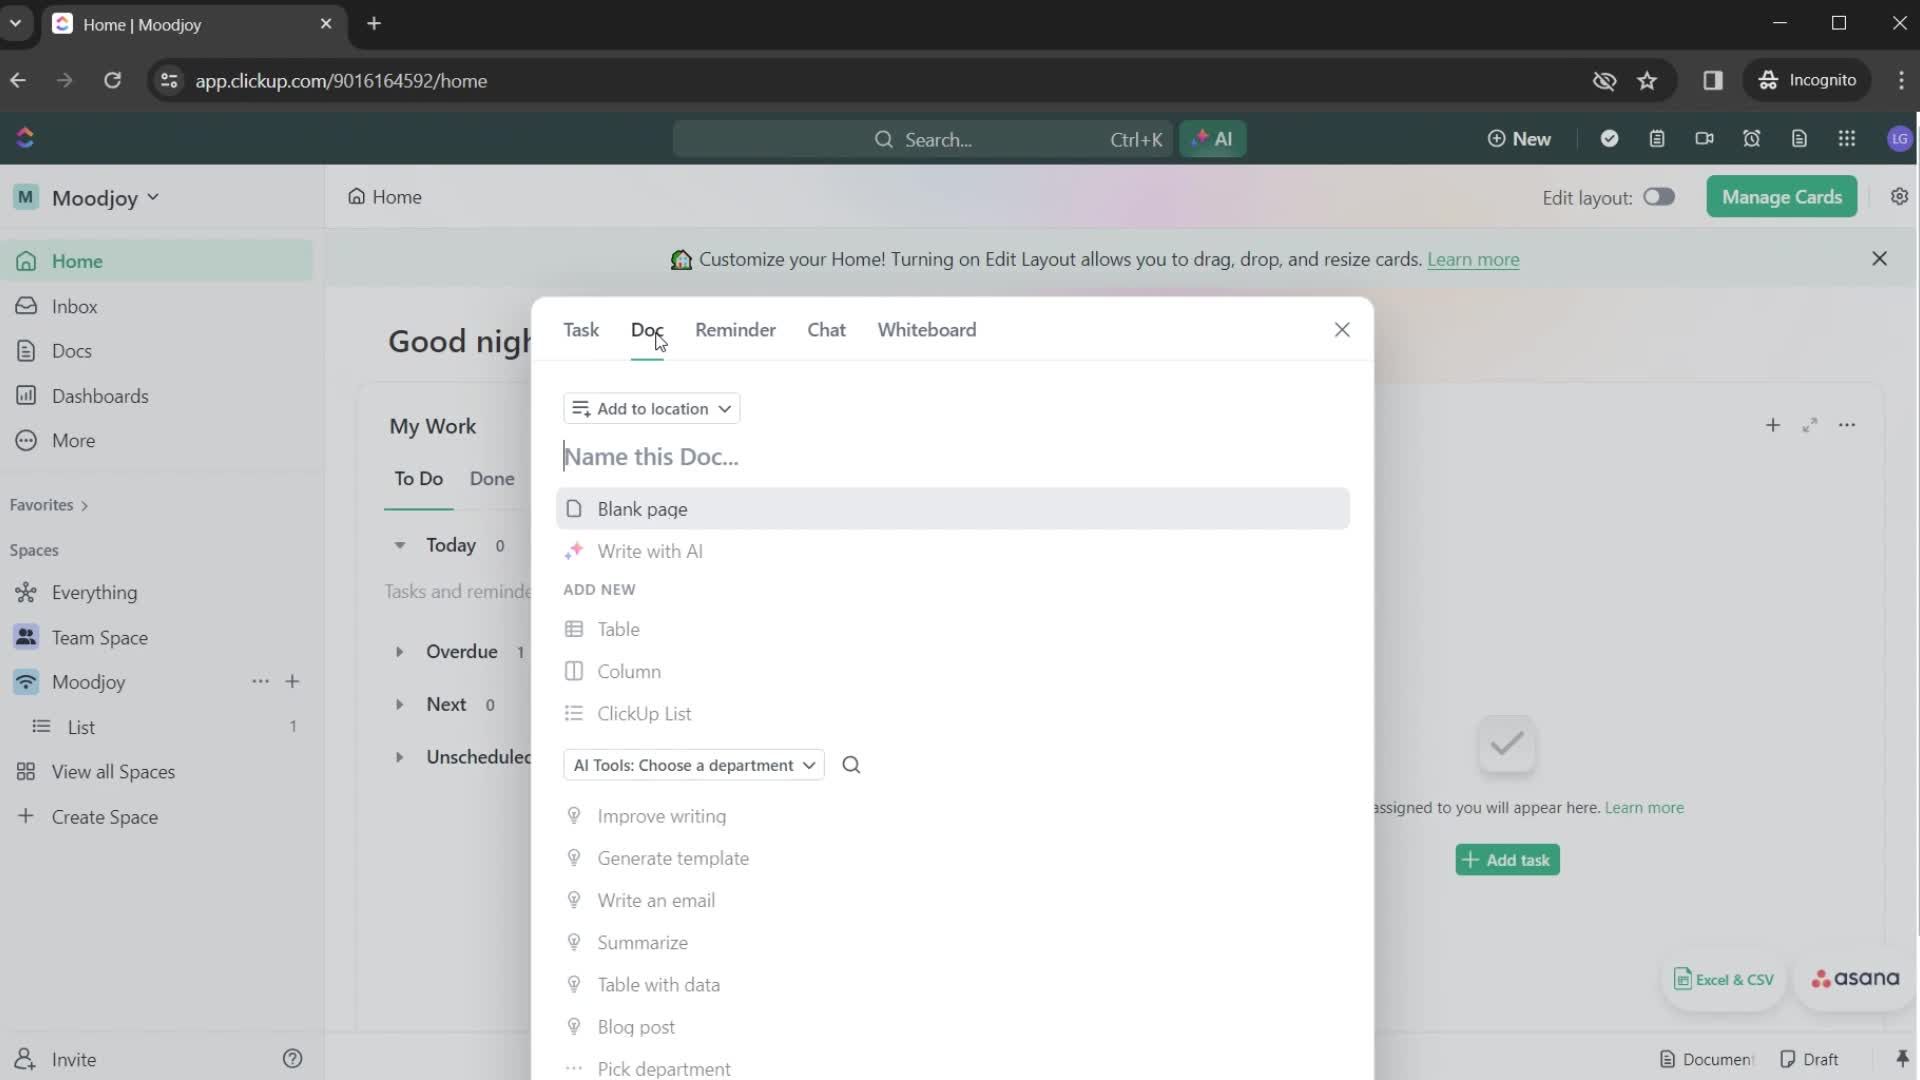Viewport: 1920px width, 1080px height.
Task: Click the Dashboards icon in sidebar
Action: point(24,396)
